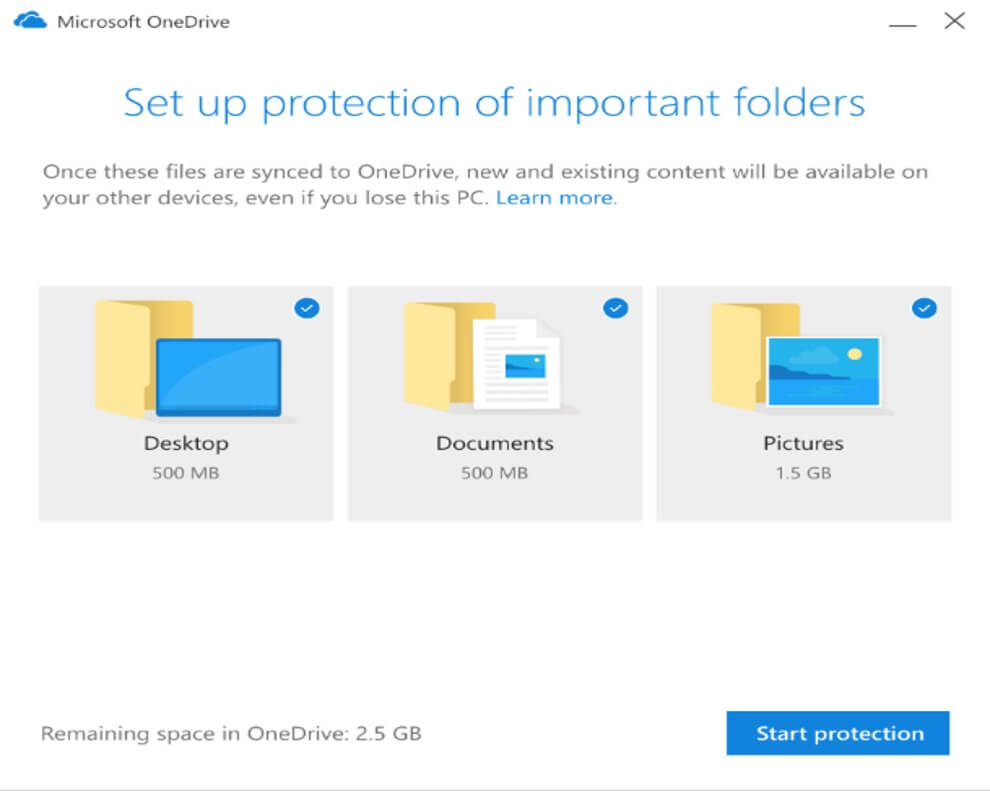Select the Pictures tile
990x792 pixels.
pyautogui.click(x=803, y=403)
